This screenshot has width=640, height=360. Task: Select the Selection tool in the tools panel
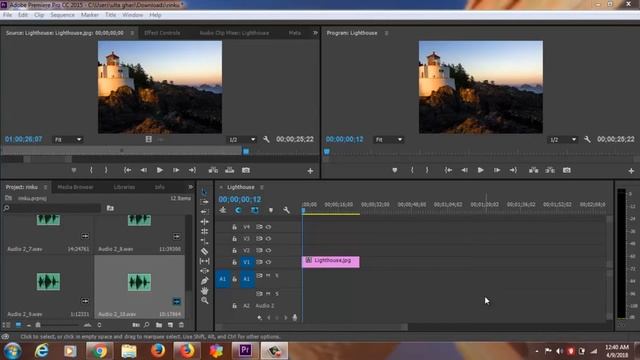(x=204, y=192)
